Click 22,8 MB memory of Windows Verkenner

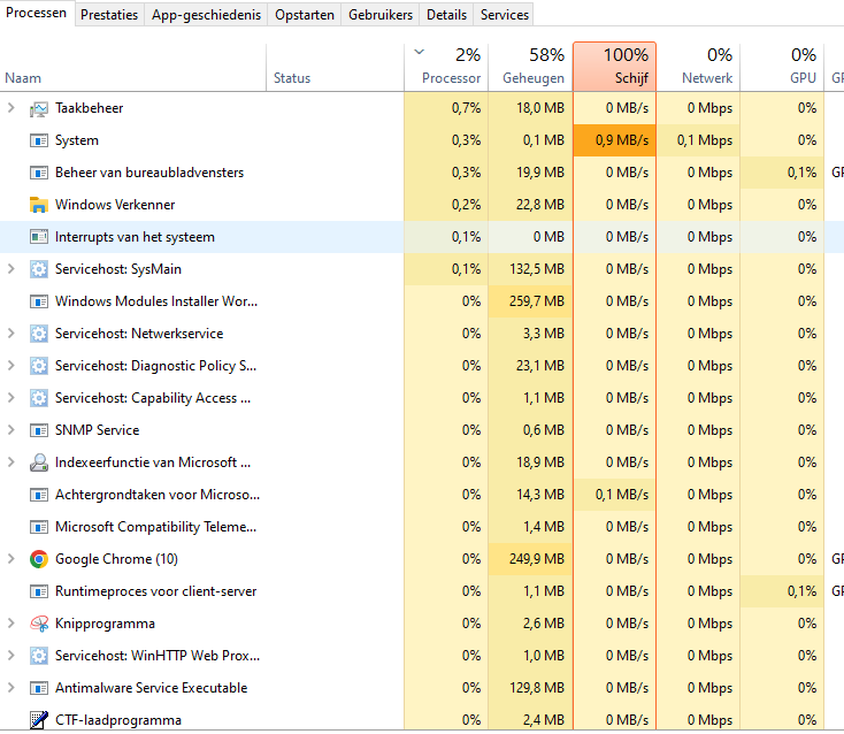click(540, 205)
